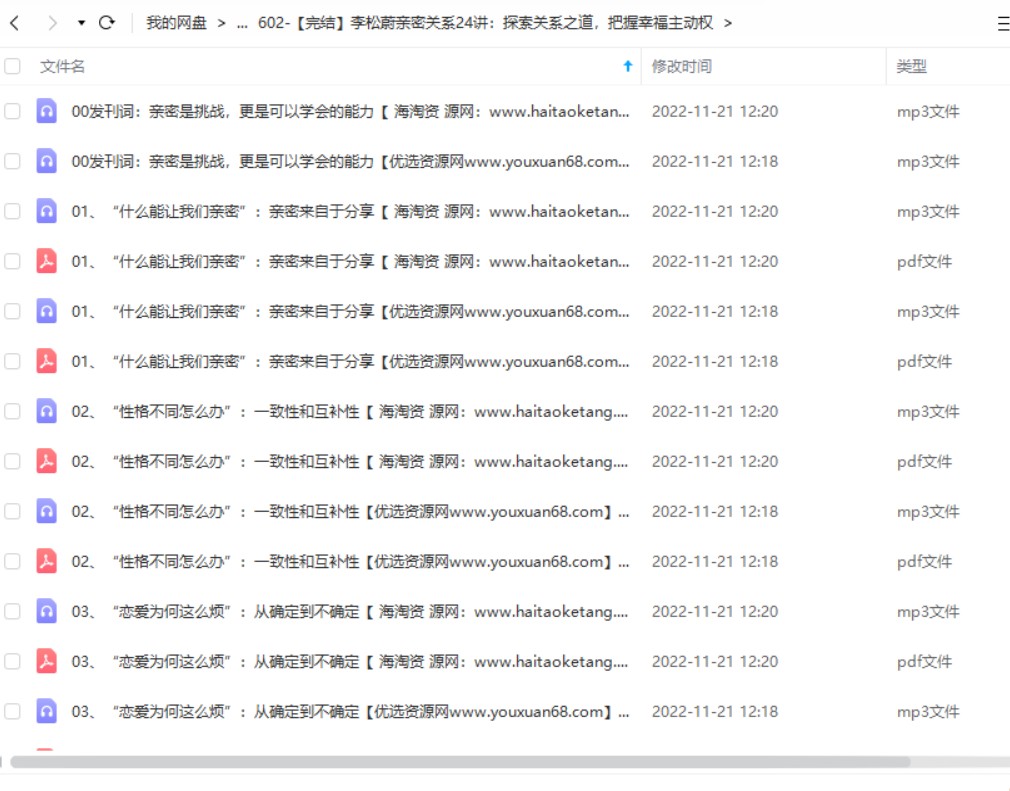Open 02 性格不同怎么办 youxuan68 mp3 file name

coord(350,511)
